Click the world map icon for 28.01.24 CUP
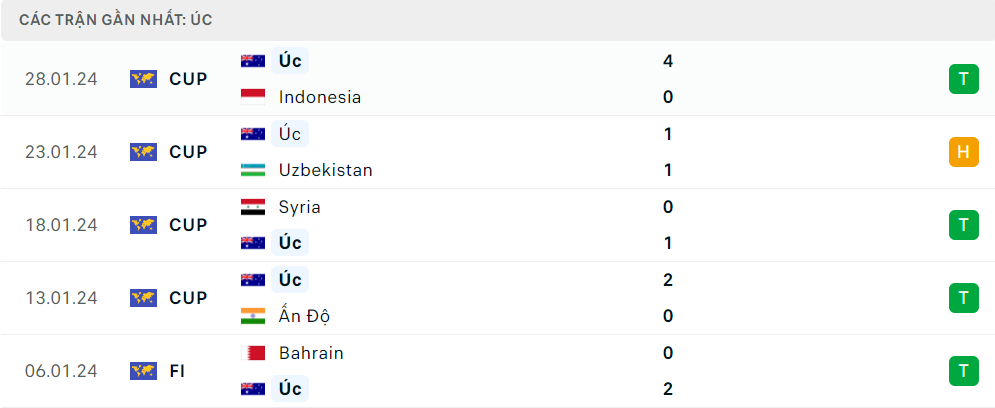 pos(143,79)
